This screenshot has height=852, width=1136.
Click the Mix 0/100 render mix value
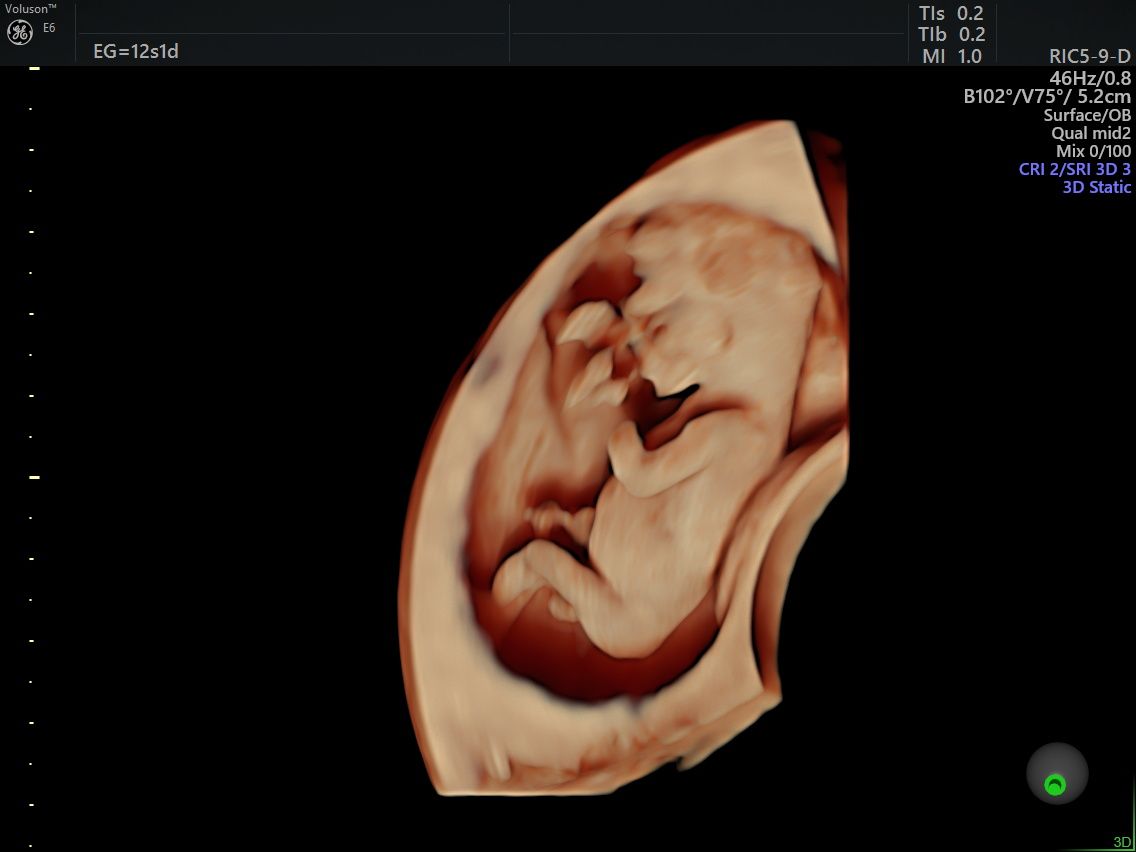point(1093,151)
